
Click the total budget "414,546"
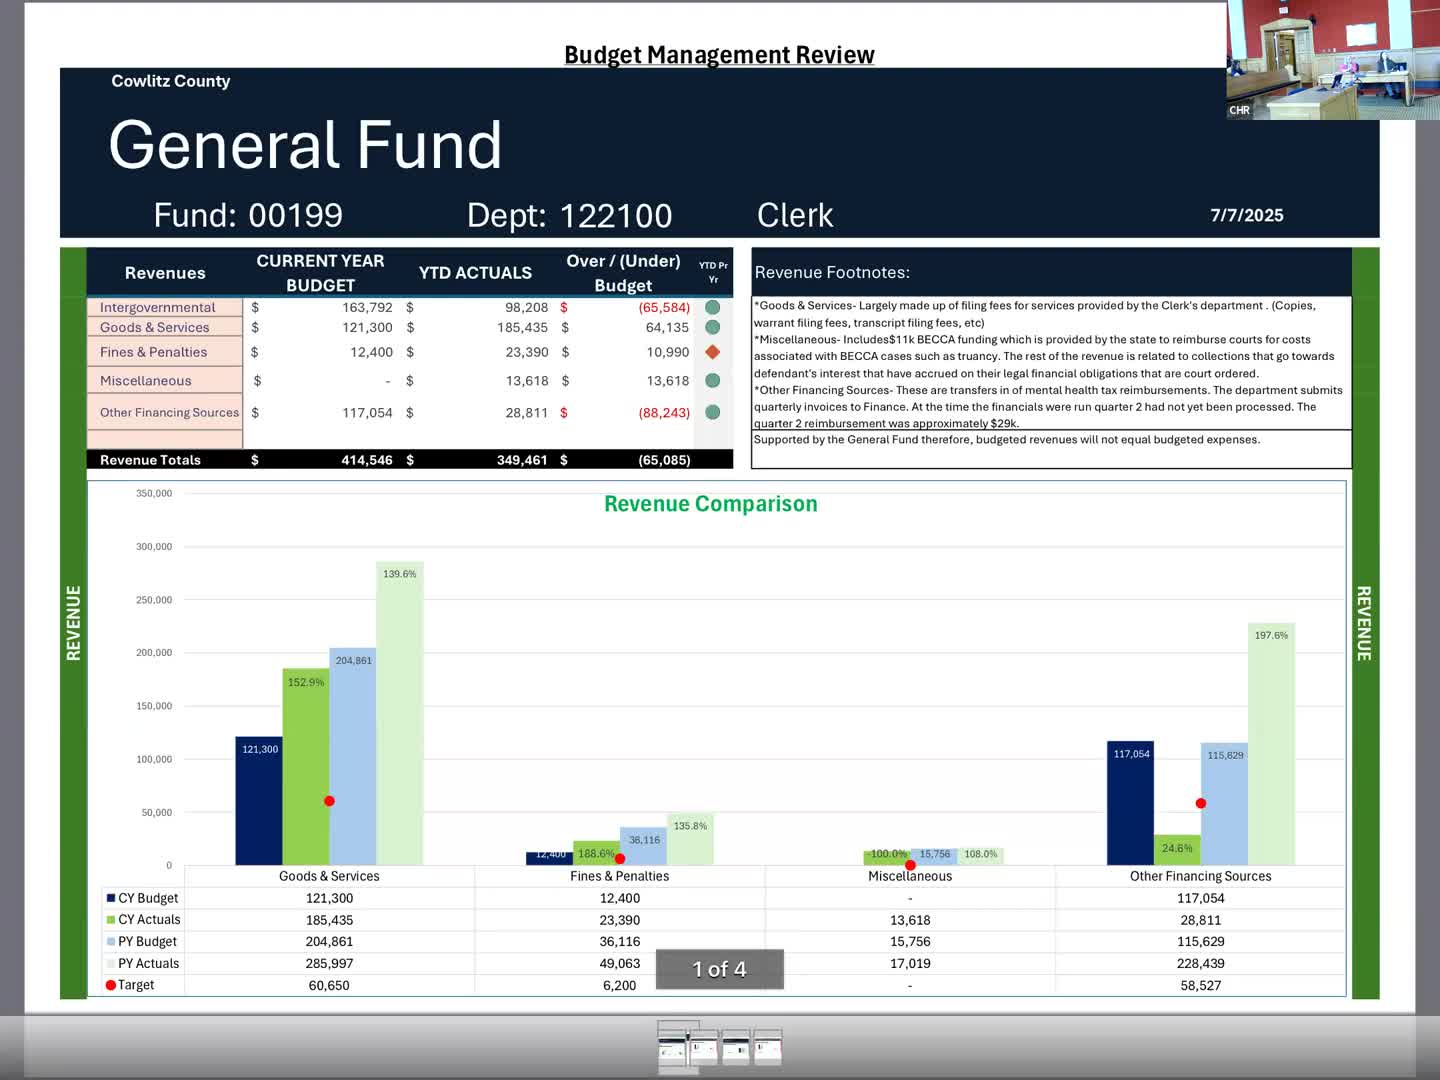point(367,460)
